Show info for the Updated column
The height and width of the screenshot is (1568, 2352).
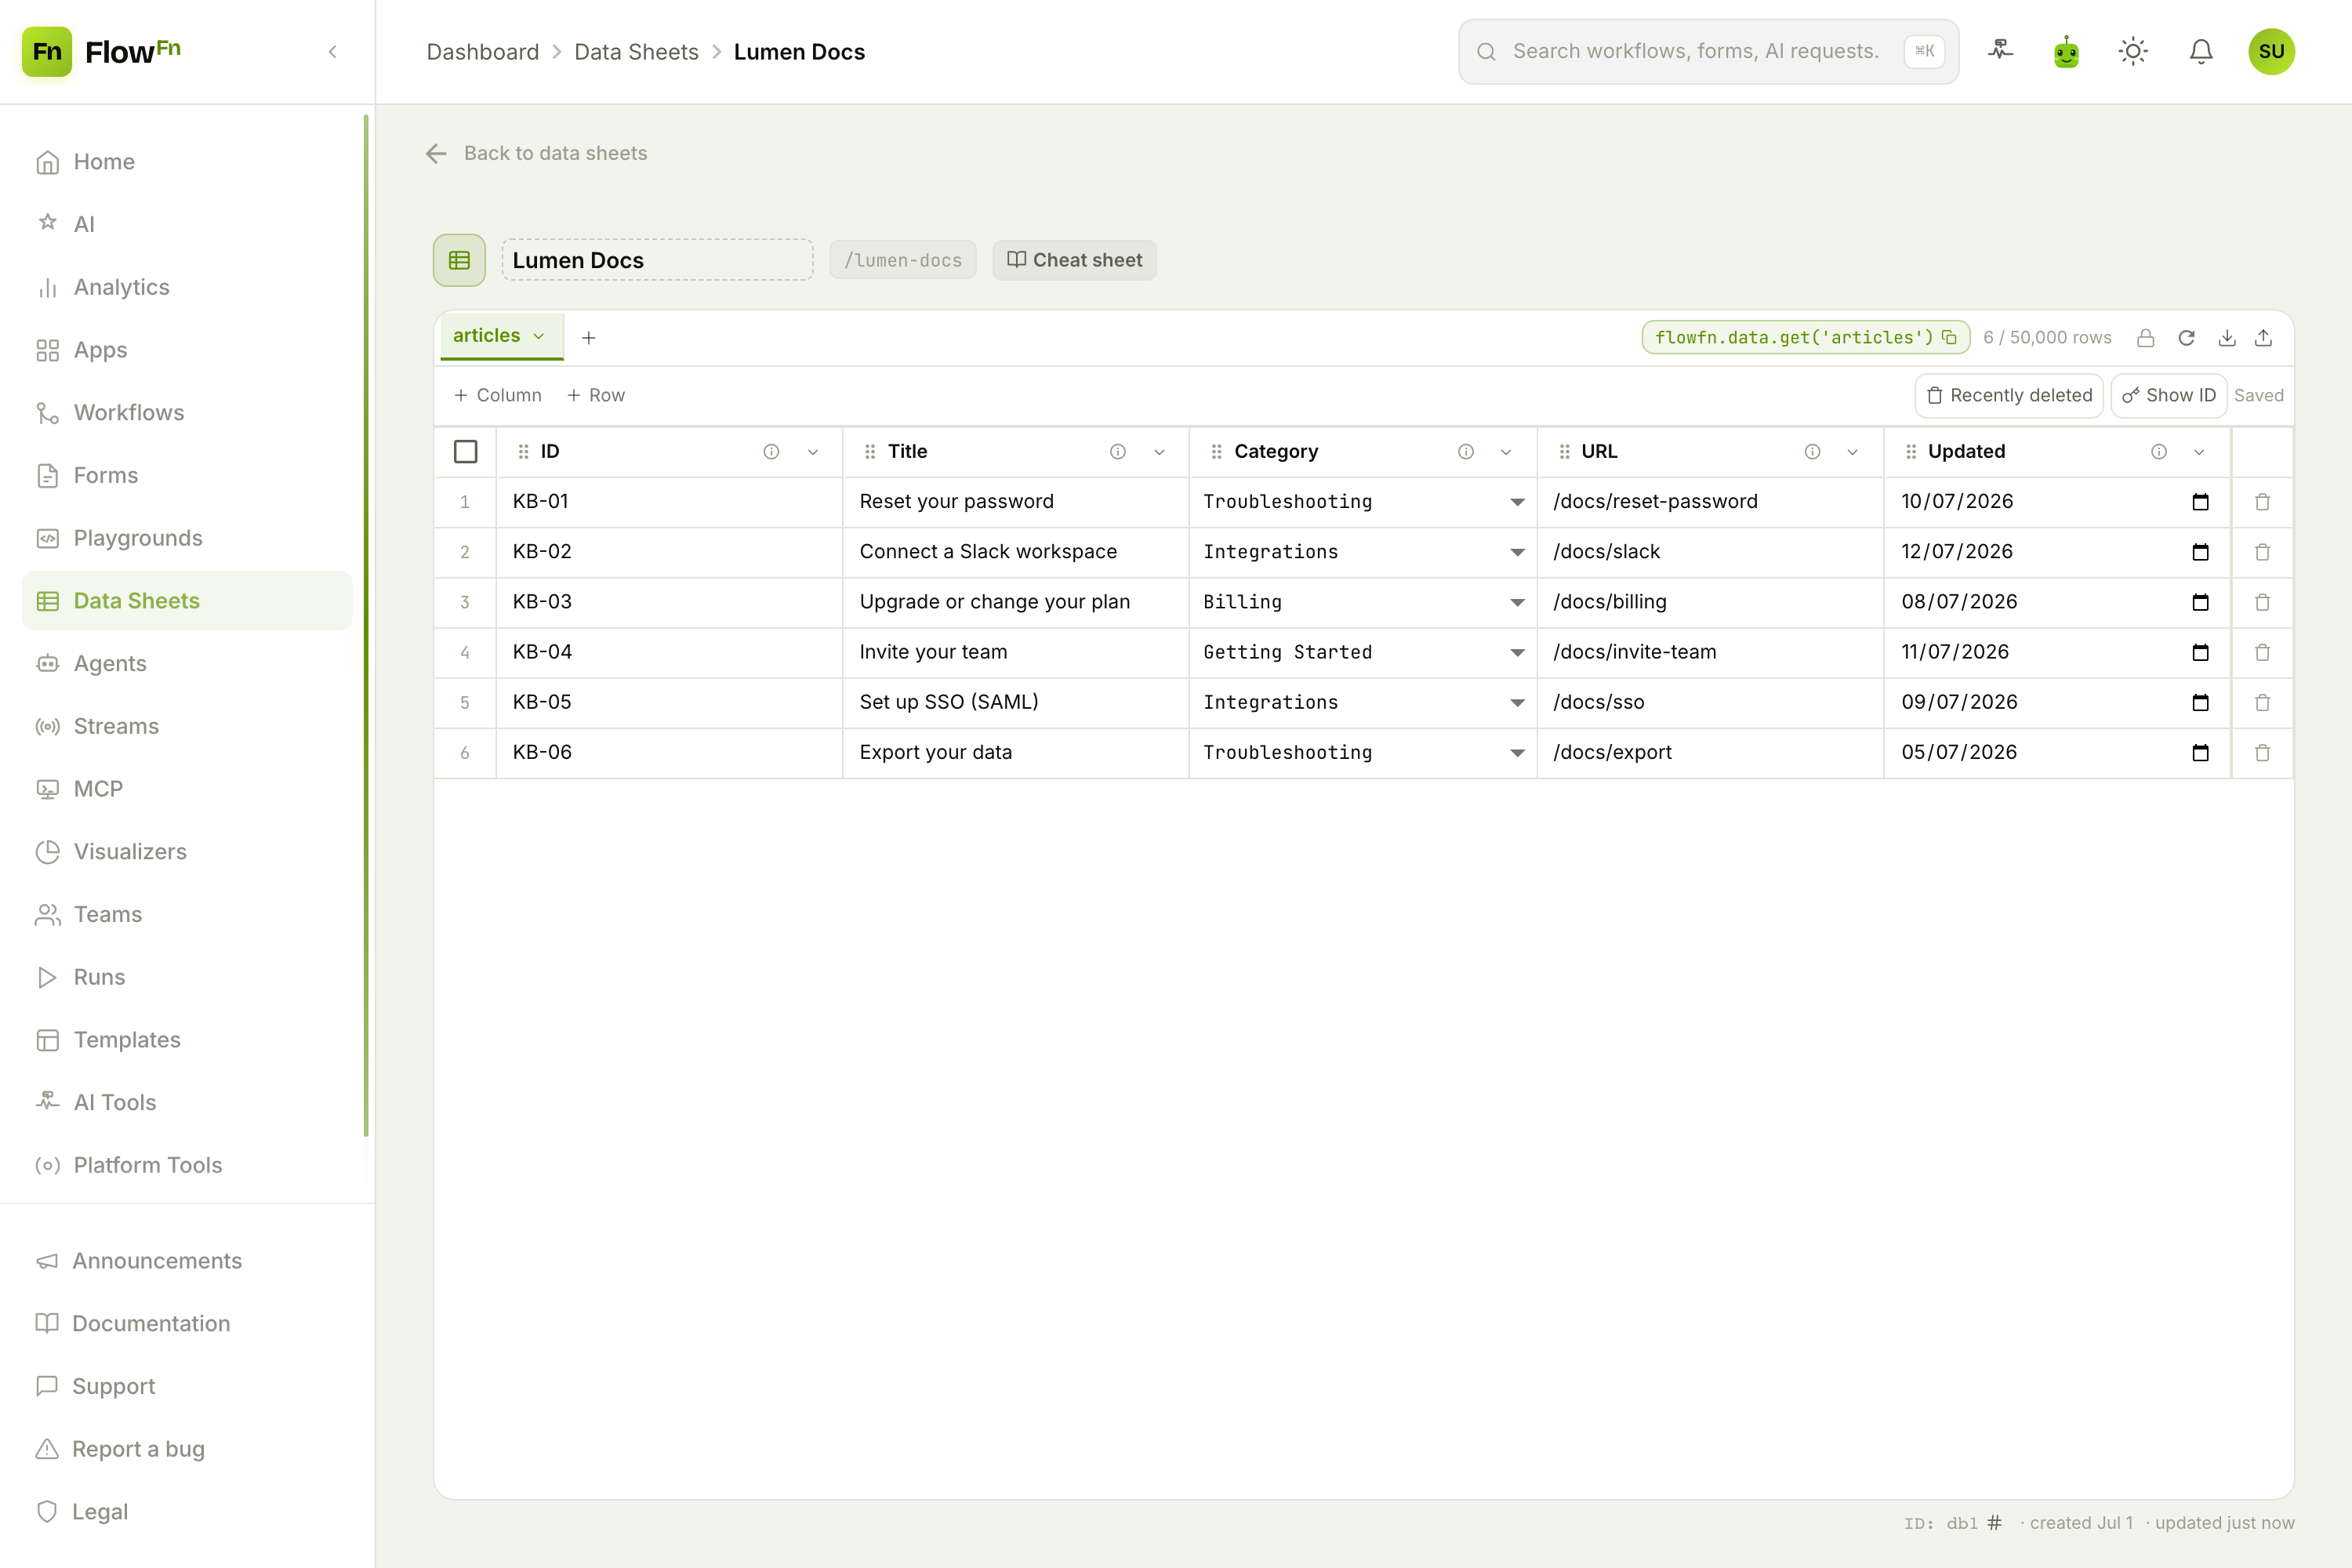click(x=2159, y=452)
